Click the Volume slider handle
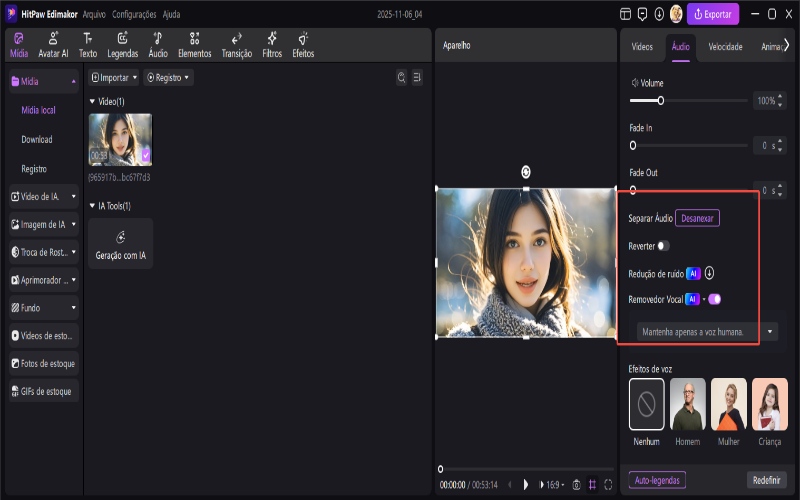The height and width of the screenshot is (500, 800). coord(660,101)
